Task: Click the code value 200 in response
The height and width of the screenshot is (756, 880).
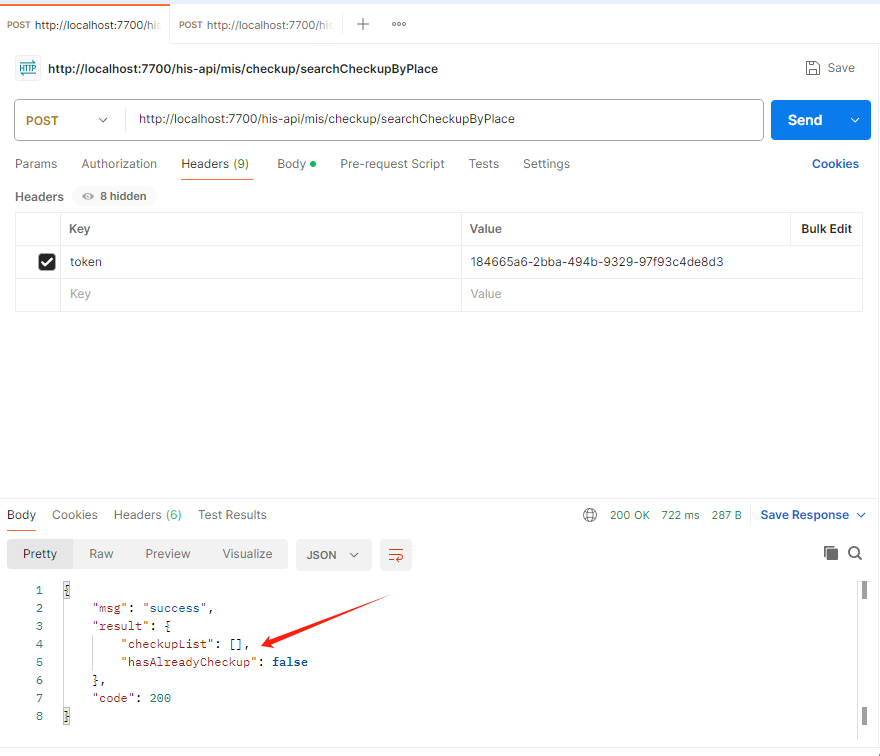Action: (160, 698)
